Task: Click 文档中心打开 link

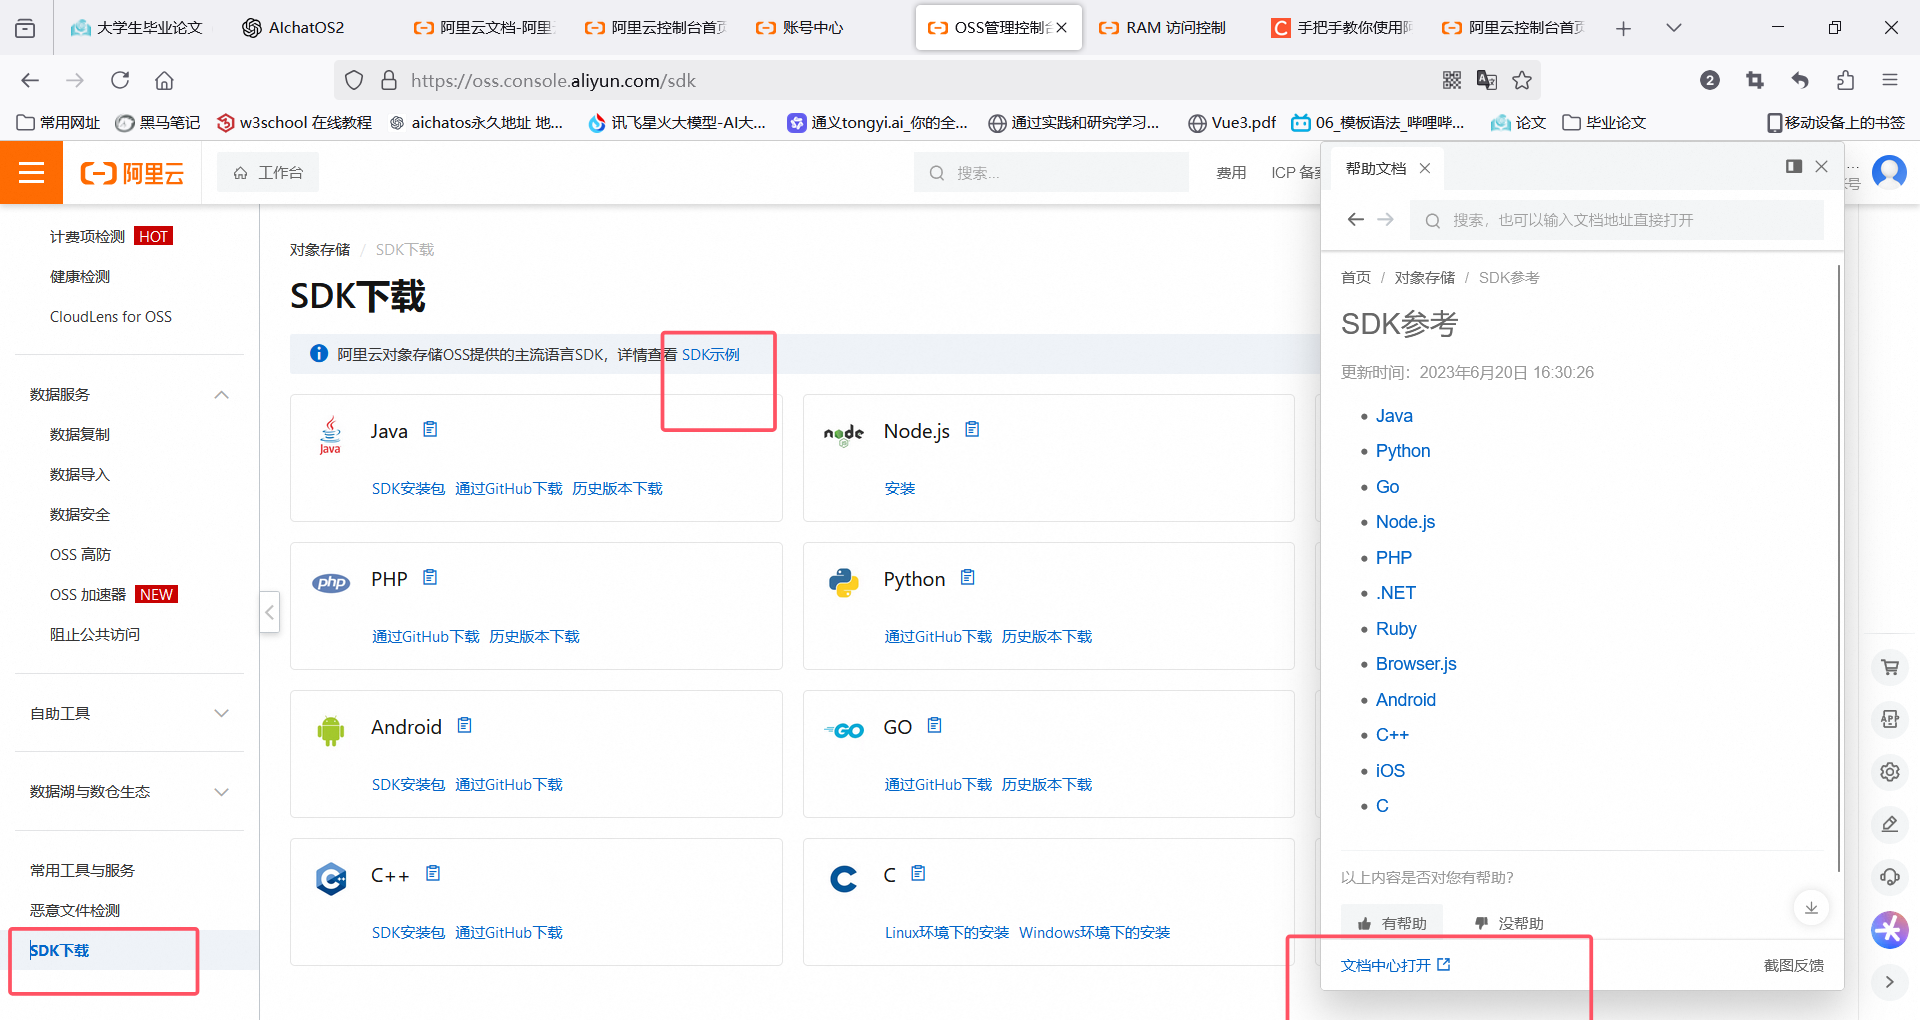Action: point(1395,965)
